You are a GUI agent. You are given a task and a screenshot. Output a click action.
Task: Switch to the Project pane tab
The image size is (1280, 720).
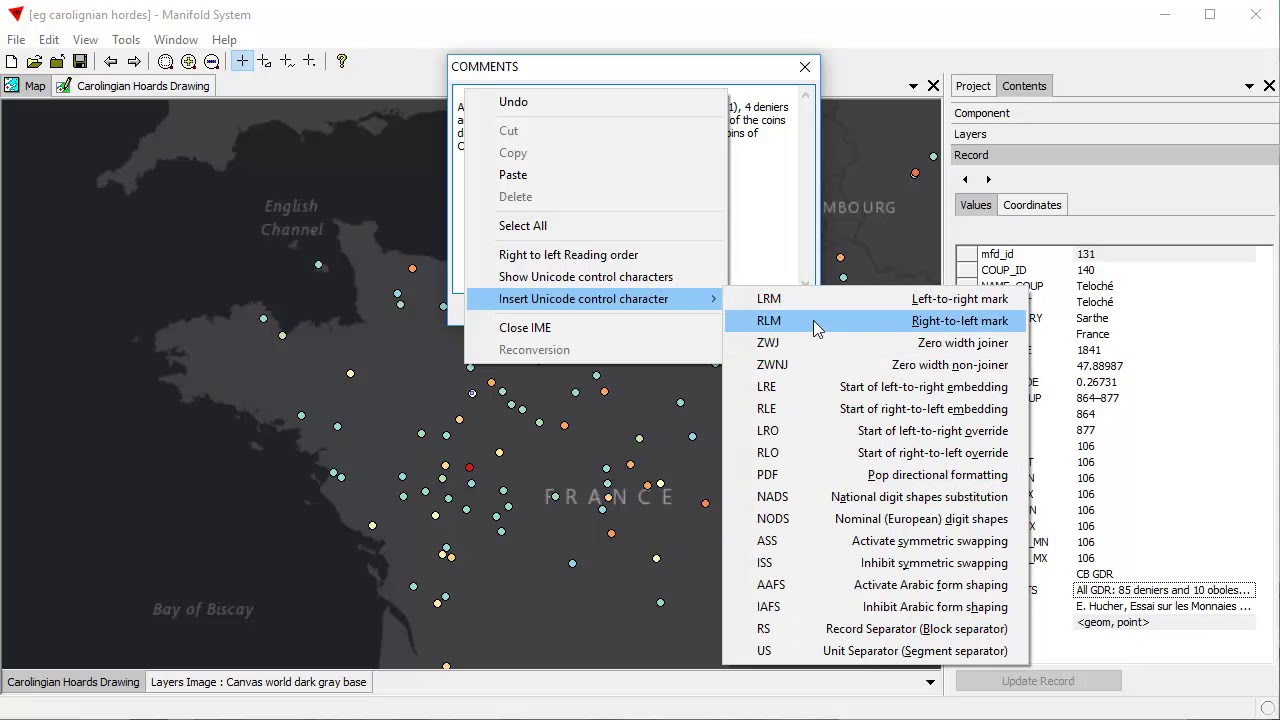pyautogui.click(x=973, y=86)
